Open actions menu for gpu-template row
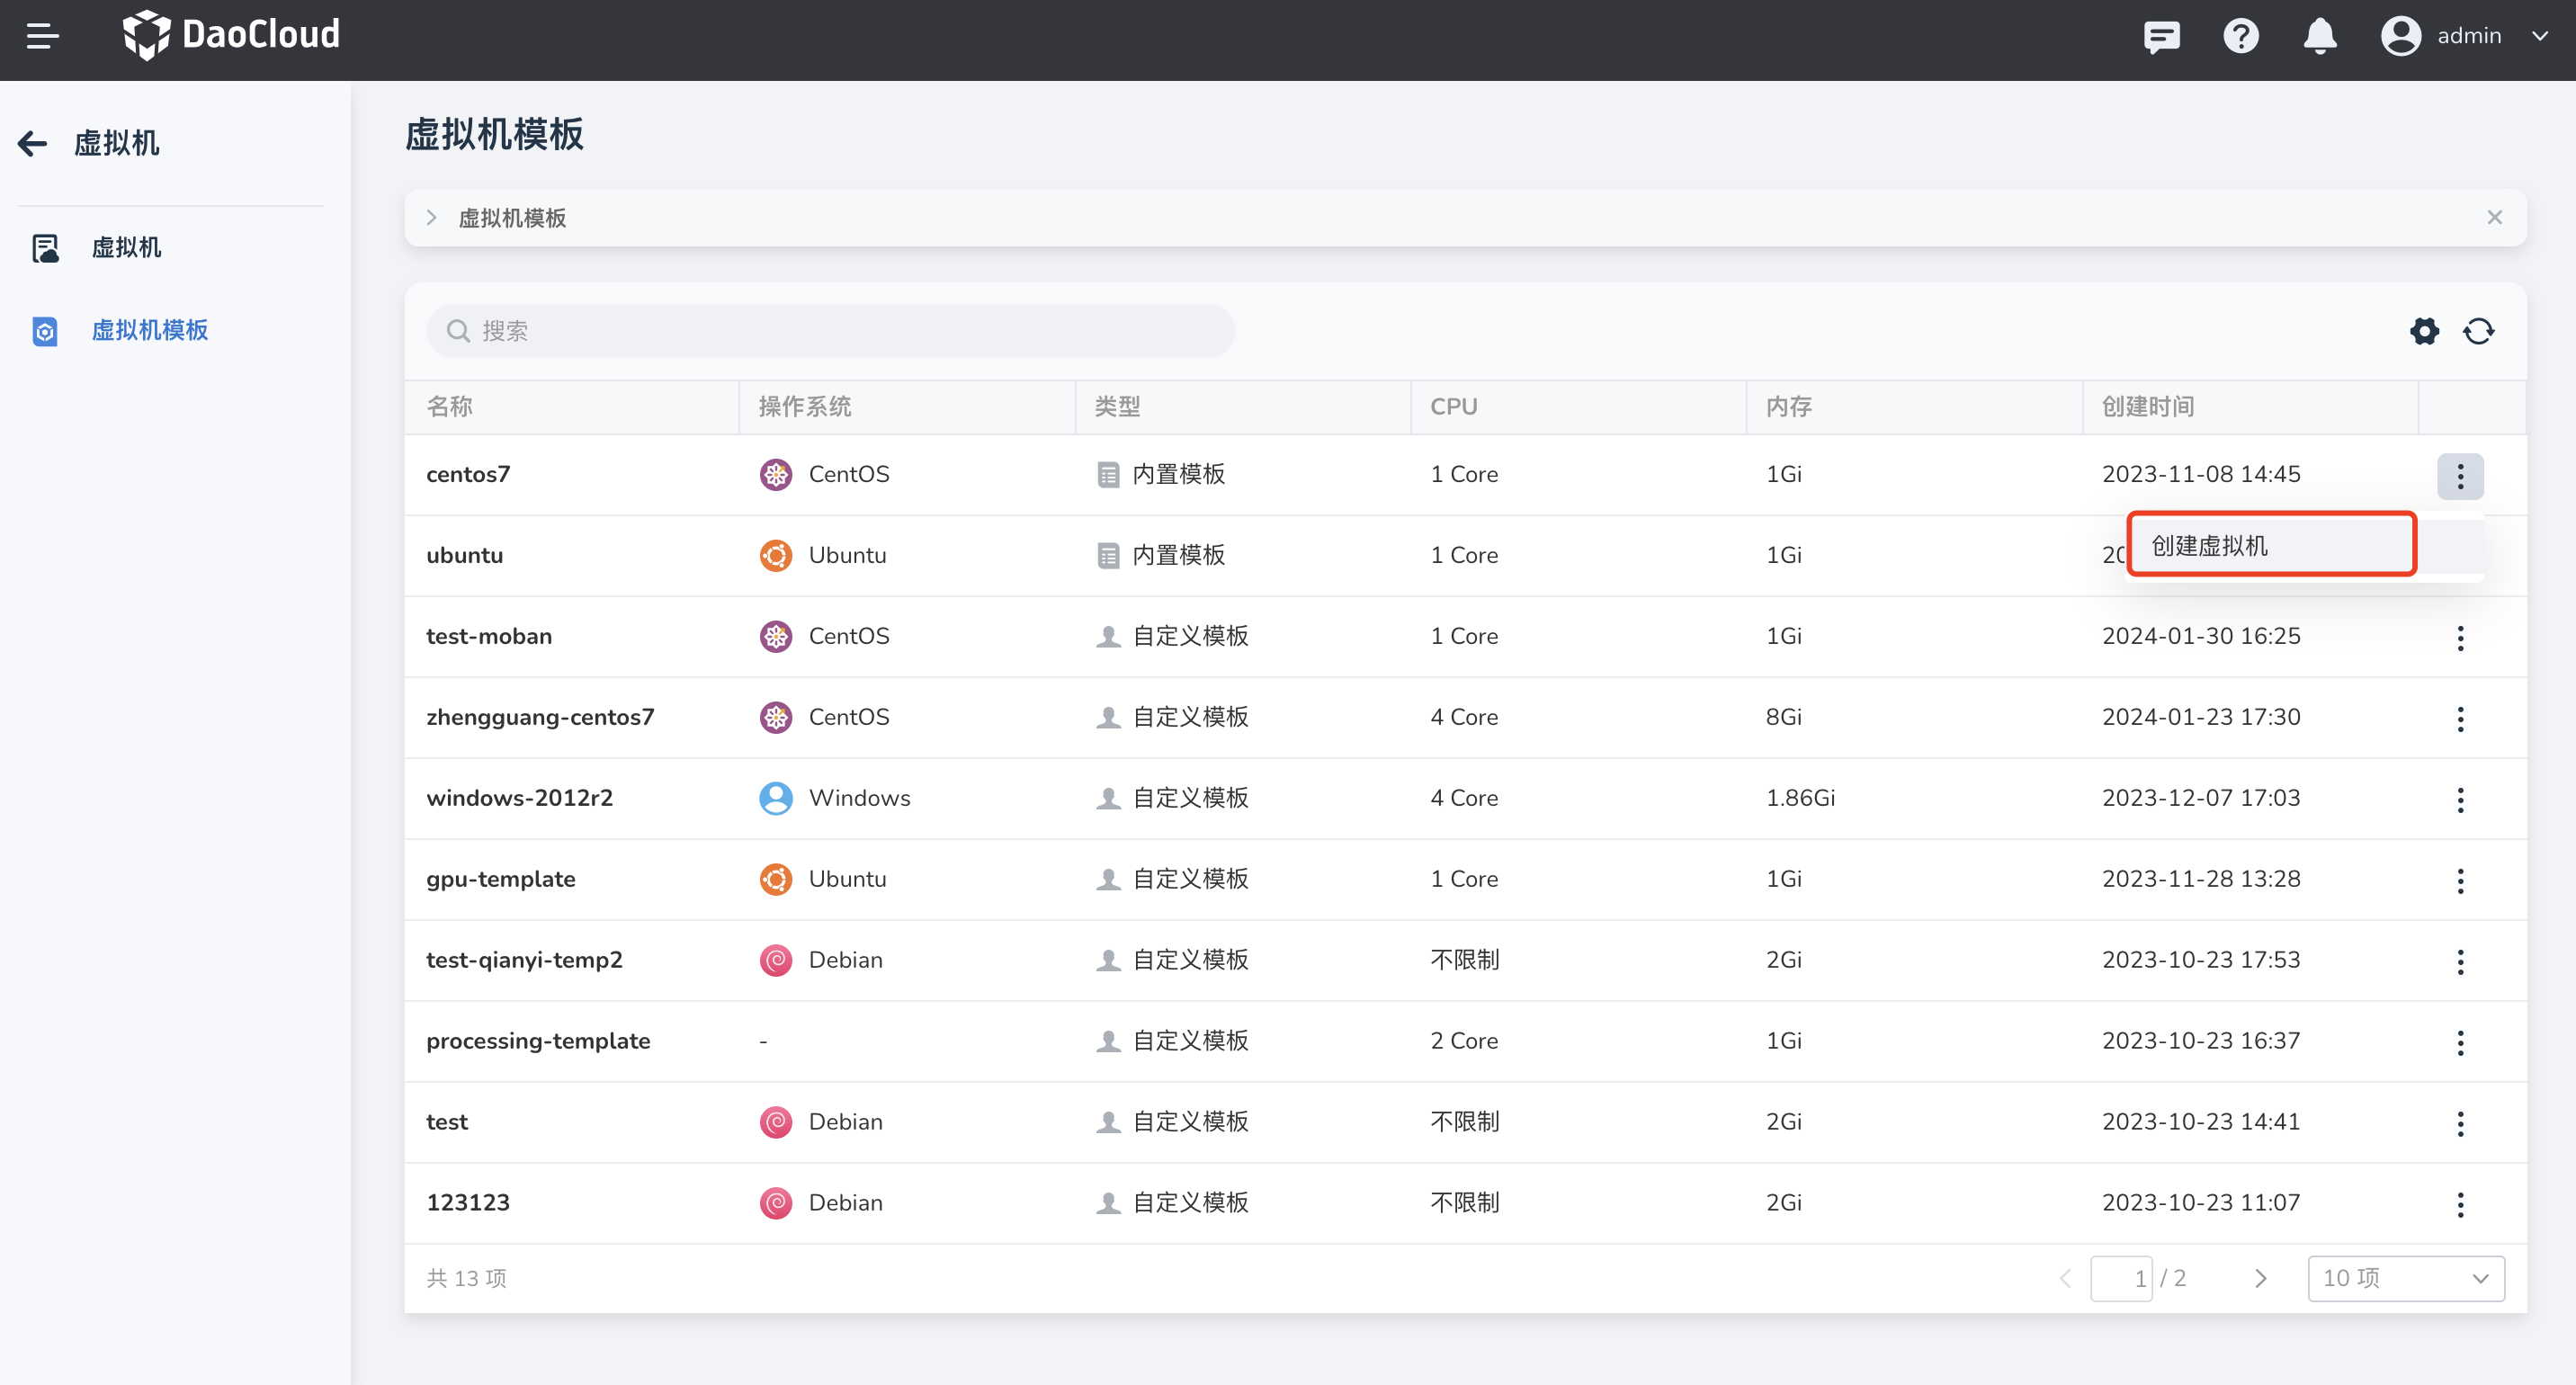Viewport: 2576px width, 1385px height. pyautogui.click(x=2459, y=881)
